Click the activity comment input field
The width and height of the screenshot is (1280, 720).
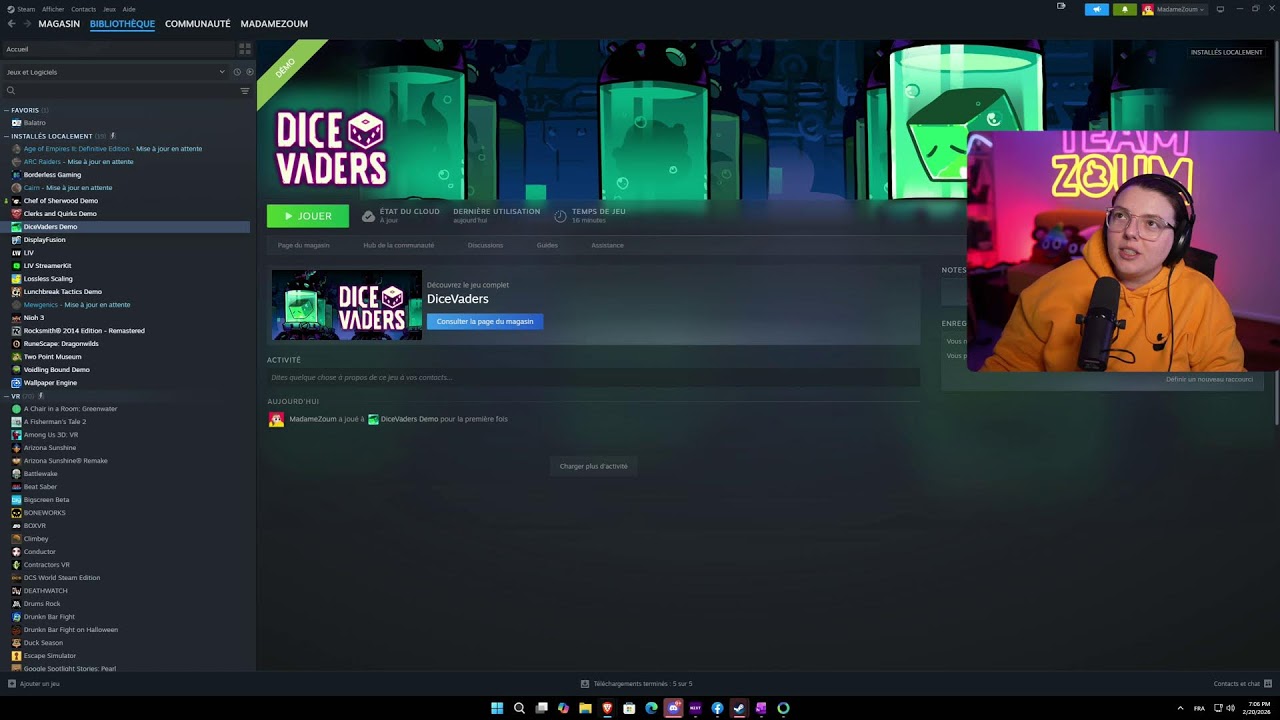pyautogui.click(x=593, y=377)
